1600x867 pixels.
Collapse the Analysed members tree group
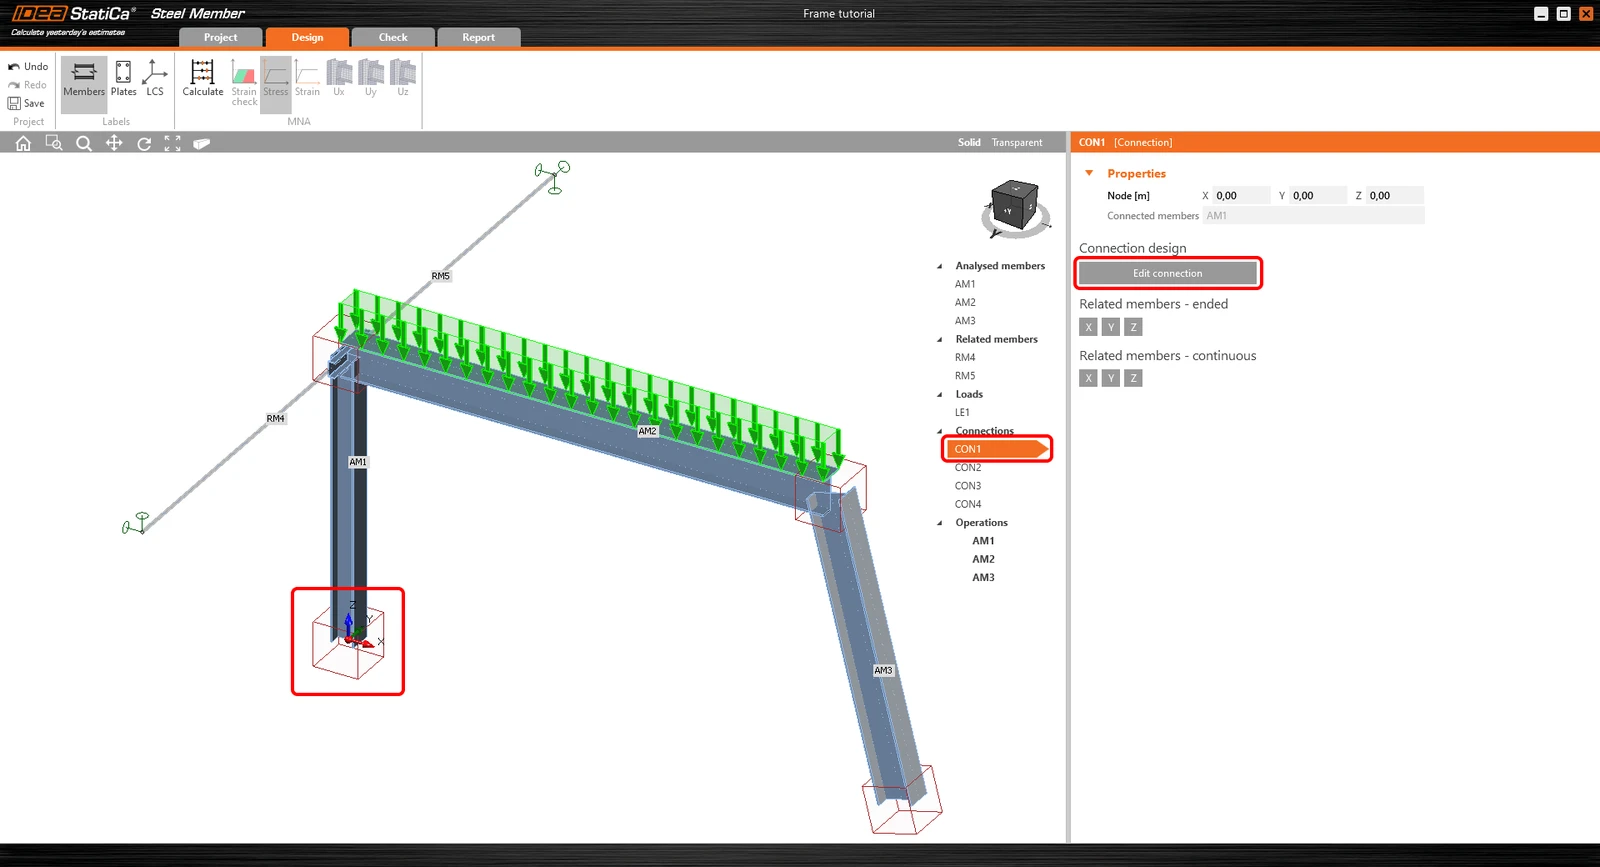(939, 266)
